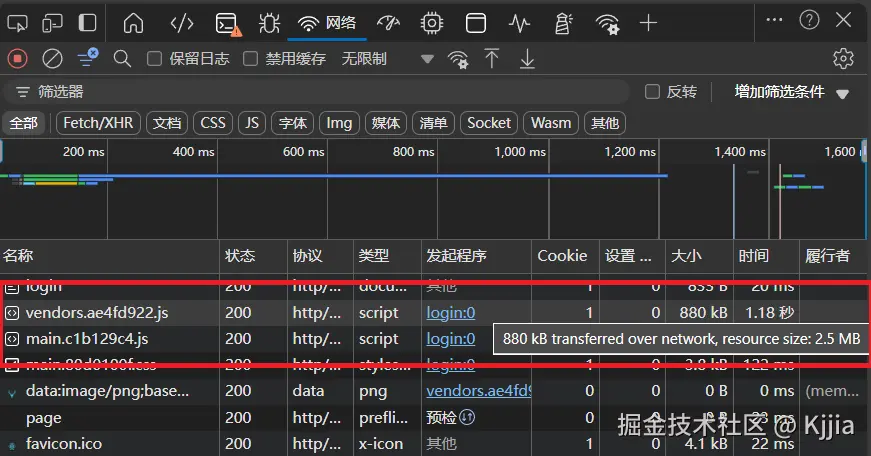Open the Console tab with warning badge
The image size is (871, 456).
[228, 24]
